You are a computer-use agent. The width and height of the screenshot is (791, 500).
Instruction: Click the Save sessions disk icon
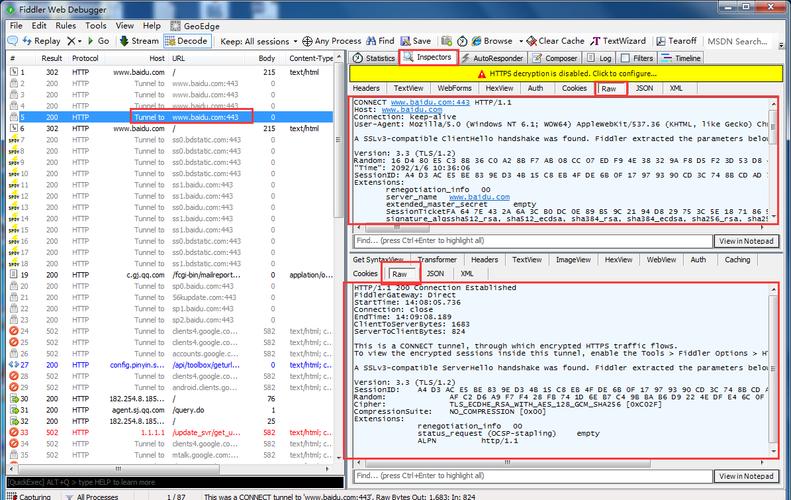click(405, 41)
